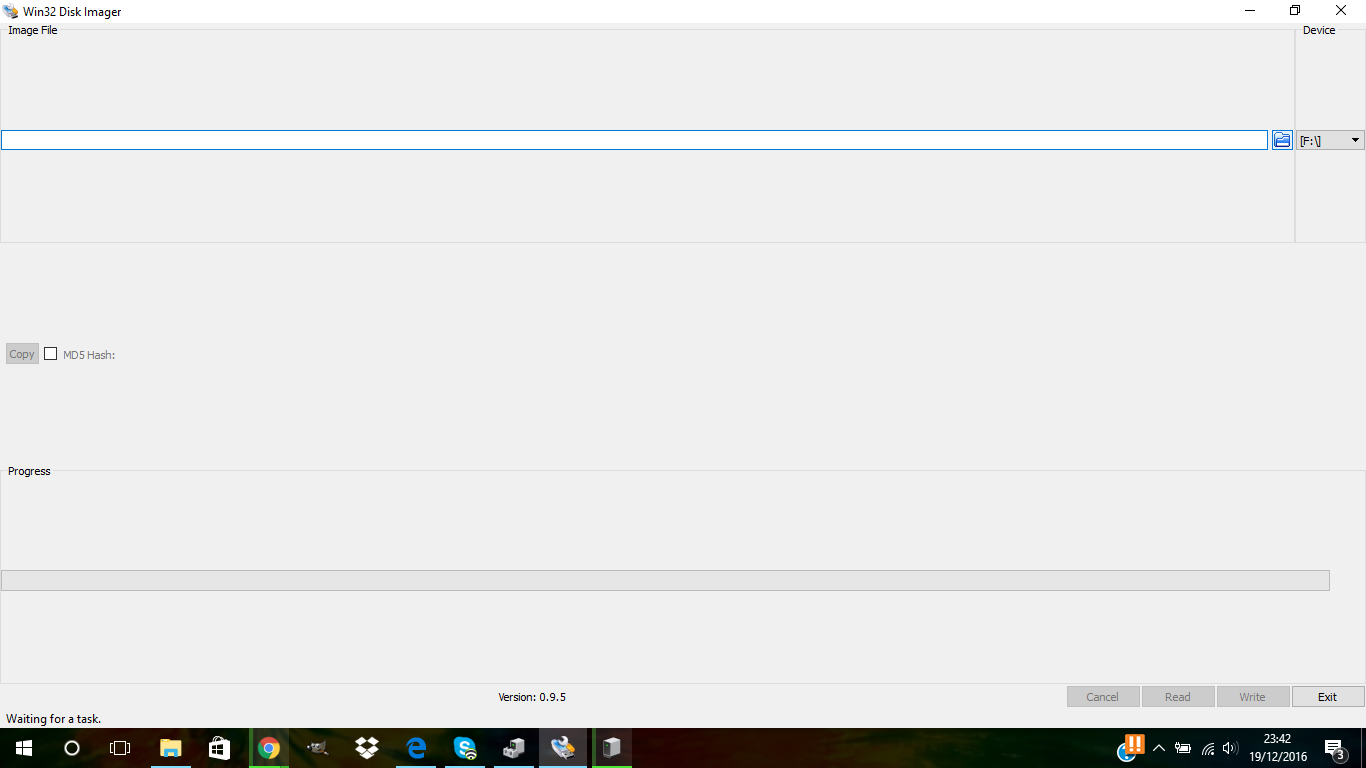Image resolution: width=1366 pixels, height=768 pixels.
Task: Click the browse image file folder icon
Action: point(1281,140)
